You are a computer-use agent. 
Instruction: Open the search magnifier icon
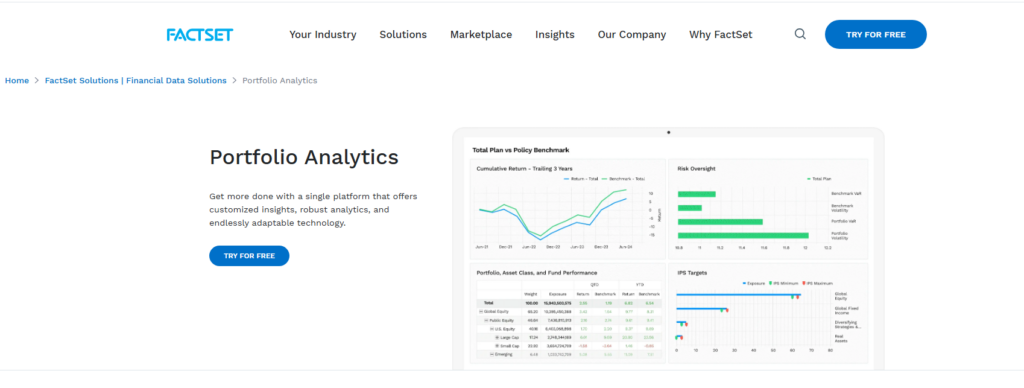(x=800, y=34)
